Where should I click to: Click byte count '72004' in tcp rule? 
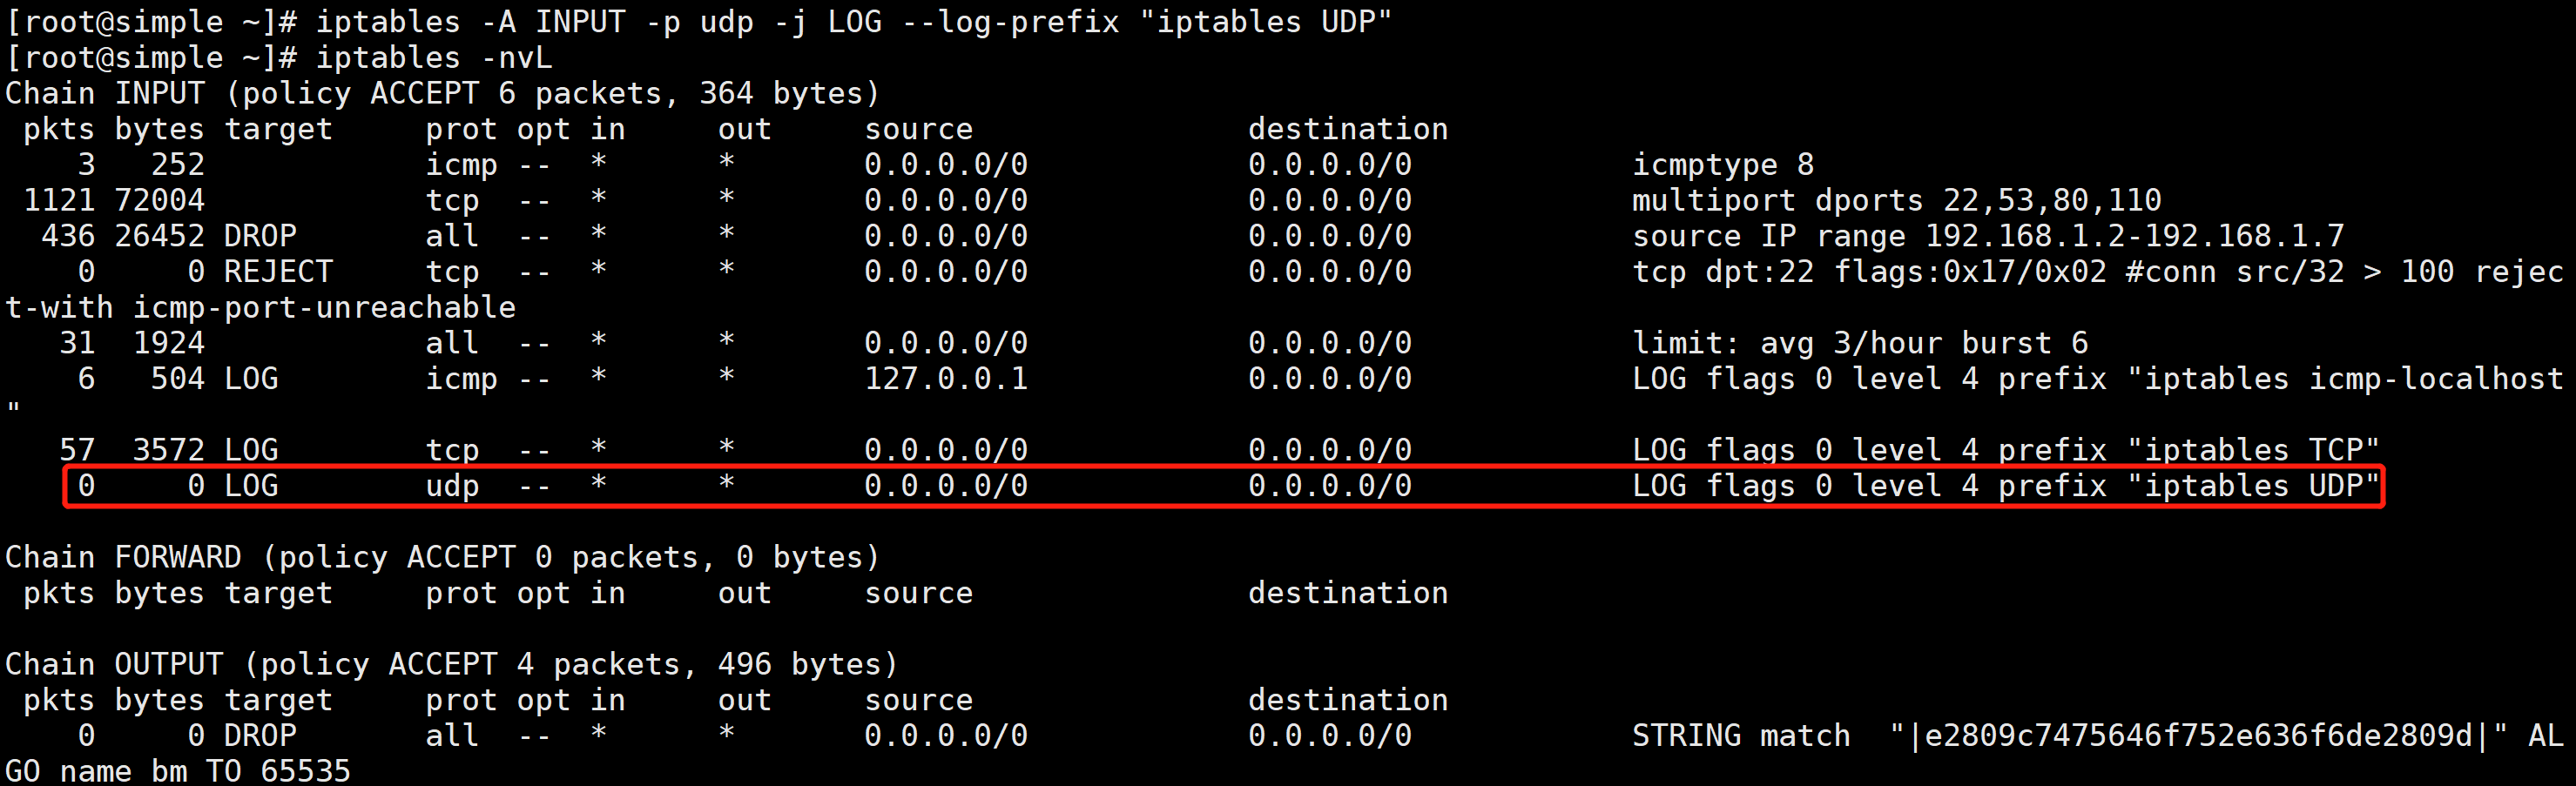(x=160, y=201)
